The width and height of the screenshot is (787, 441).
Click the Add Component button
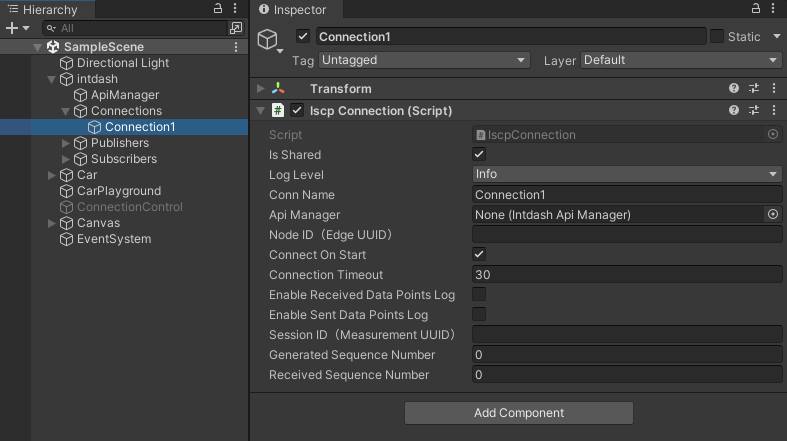pos(518,413)
